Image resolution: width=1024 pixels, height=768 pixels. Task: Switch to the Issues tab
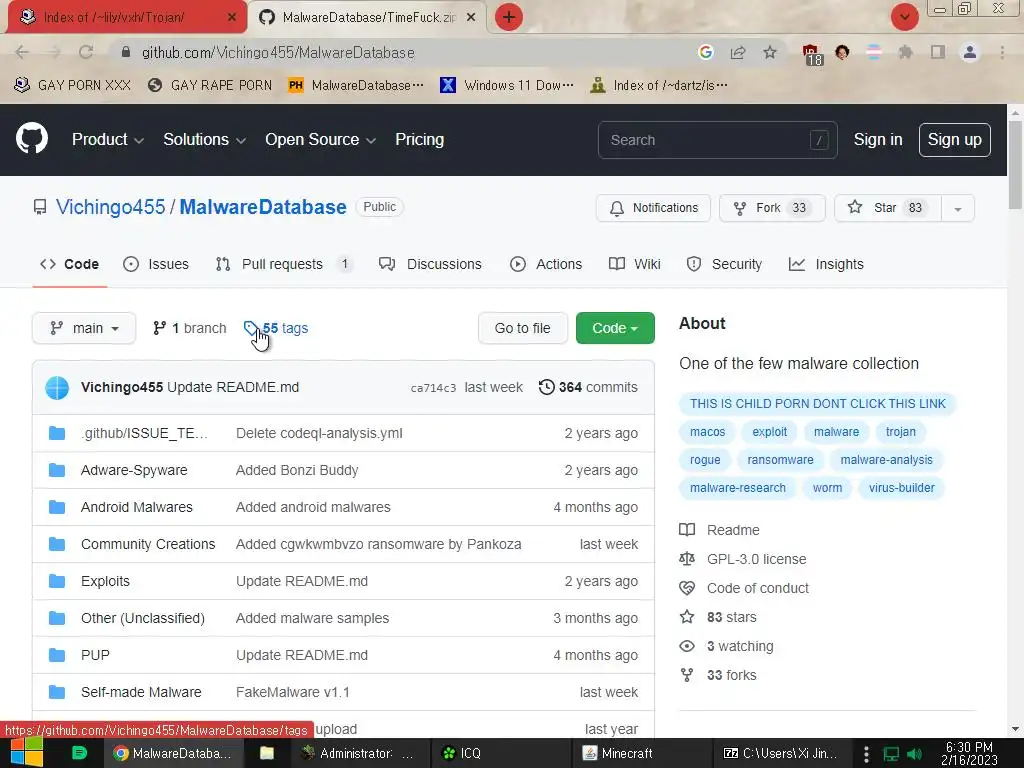pos(156,264)
